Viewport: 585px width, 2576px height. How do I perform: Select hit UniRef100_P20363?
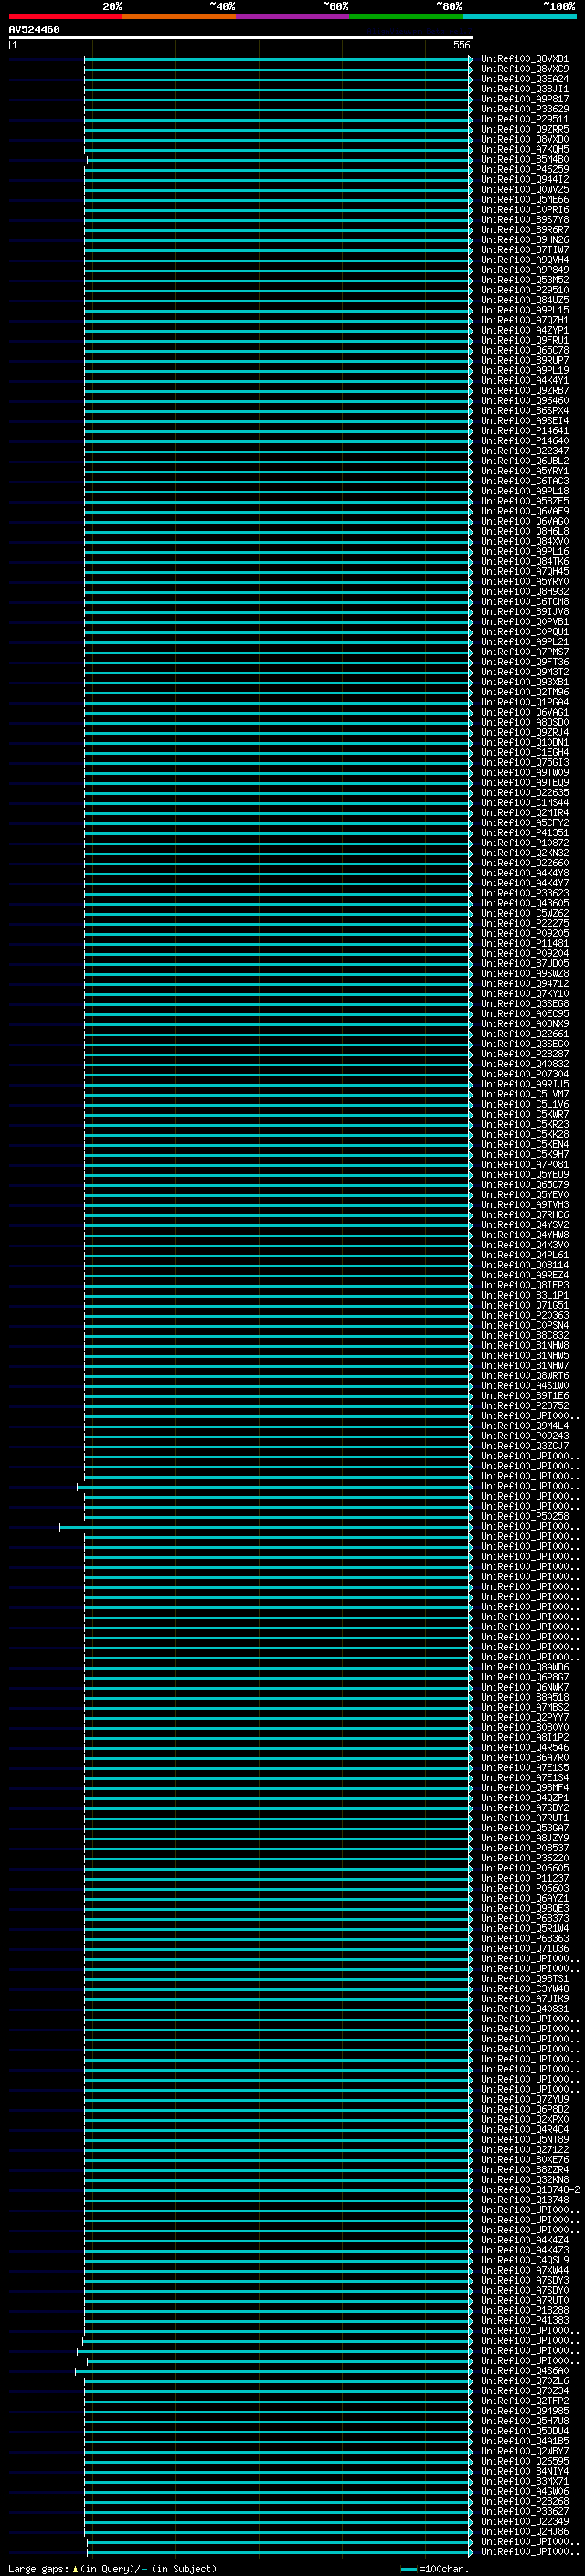tap(525, 1316)
